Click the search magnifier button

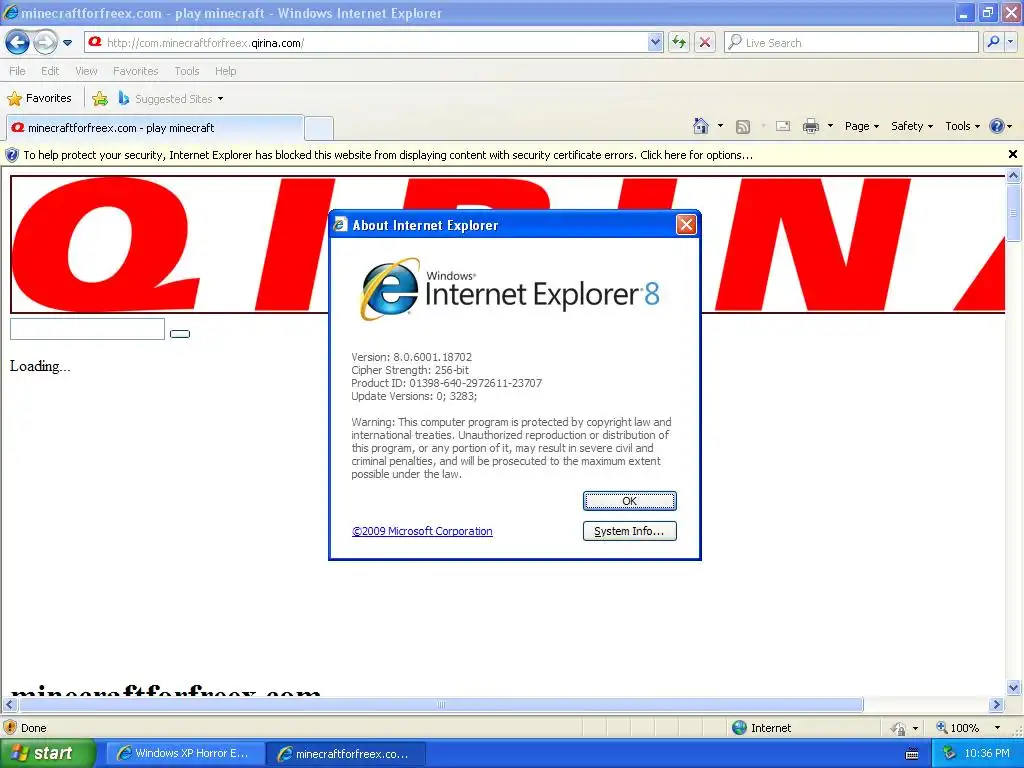(993, 43)
